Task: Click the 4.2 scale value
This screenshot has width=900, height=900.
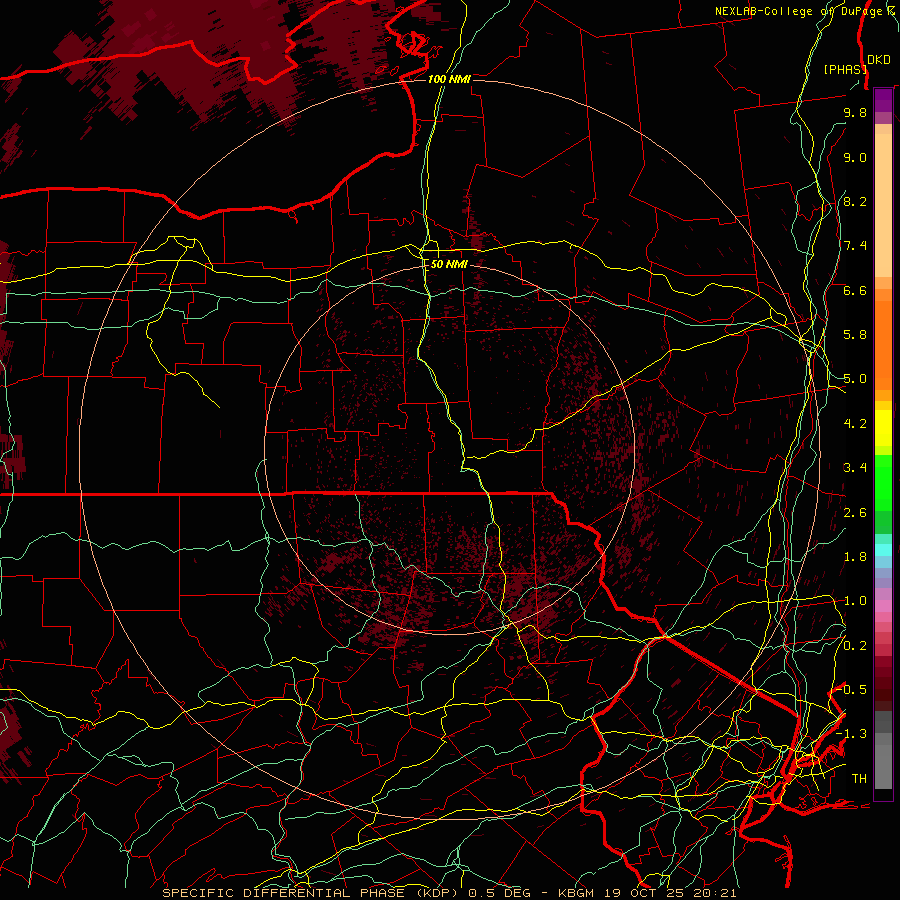Action: (855, 424)
